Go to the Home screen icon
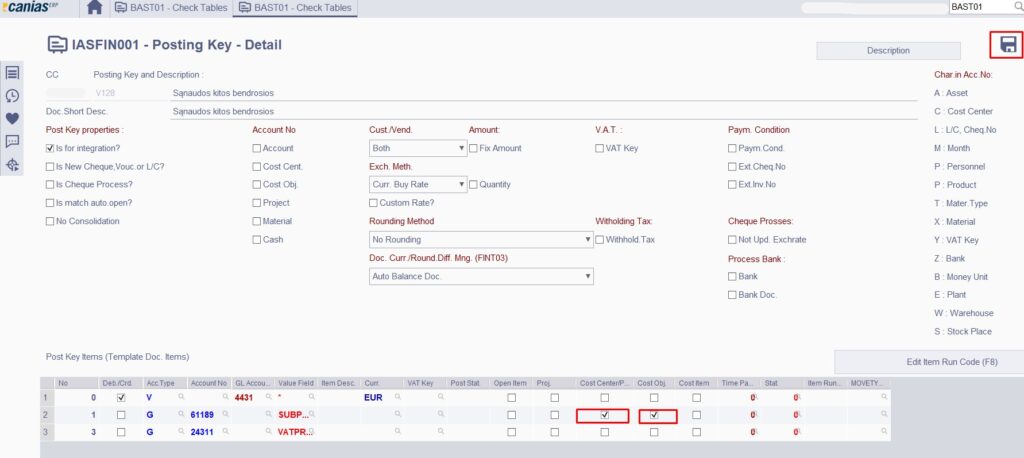Image resolution: width=1024 pixels, height=458 pixels. click(95, 8)
